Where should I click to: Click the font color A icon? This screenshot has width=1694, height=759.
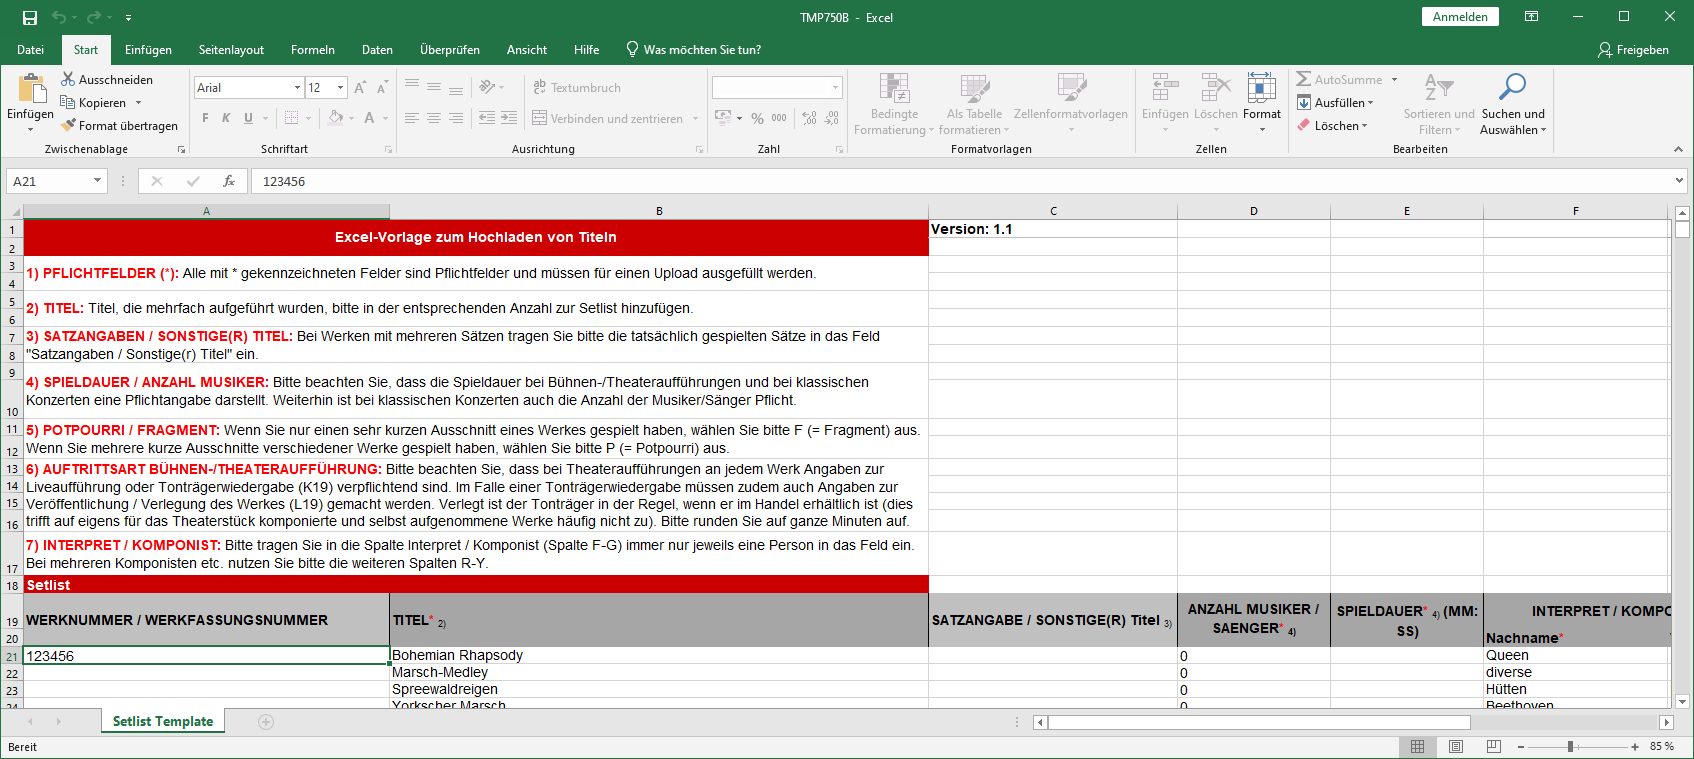pyautogui.click(x=369, y=118)
